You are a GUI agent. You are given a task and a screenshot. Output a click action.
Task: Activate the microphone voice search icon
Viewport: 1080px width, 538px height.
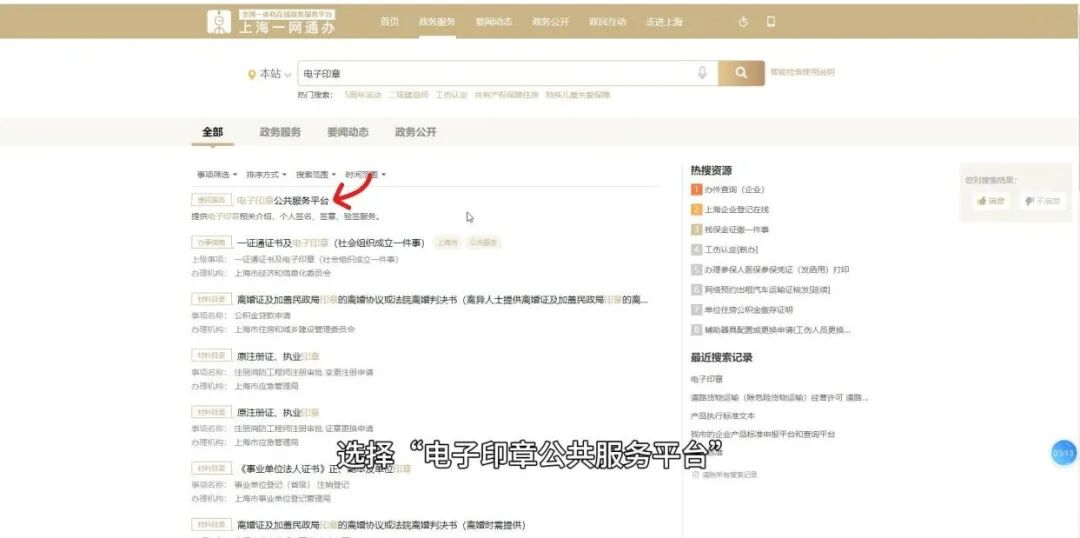point(702,73)
